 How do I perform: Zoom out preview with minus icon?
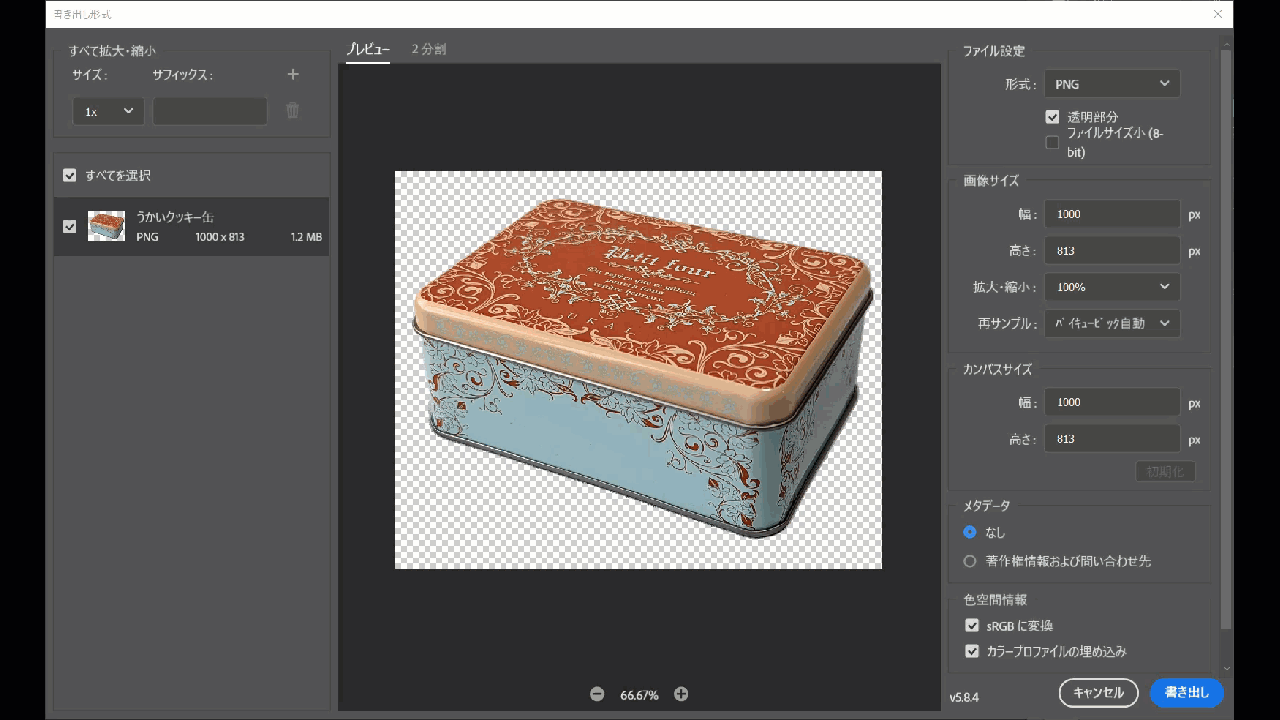click(597, 694)
